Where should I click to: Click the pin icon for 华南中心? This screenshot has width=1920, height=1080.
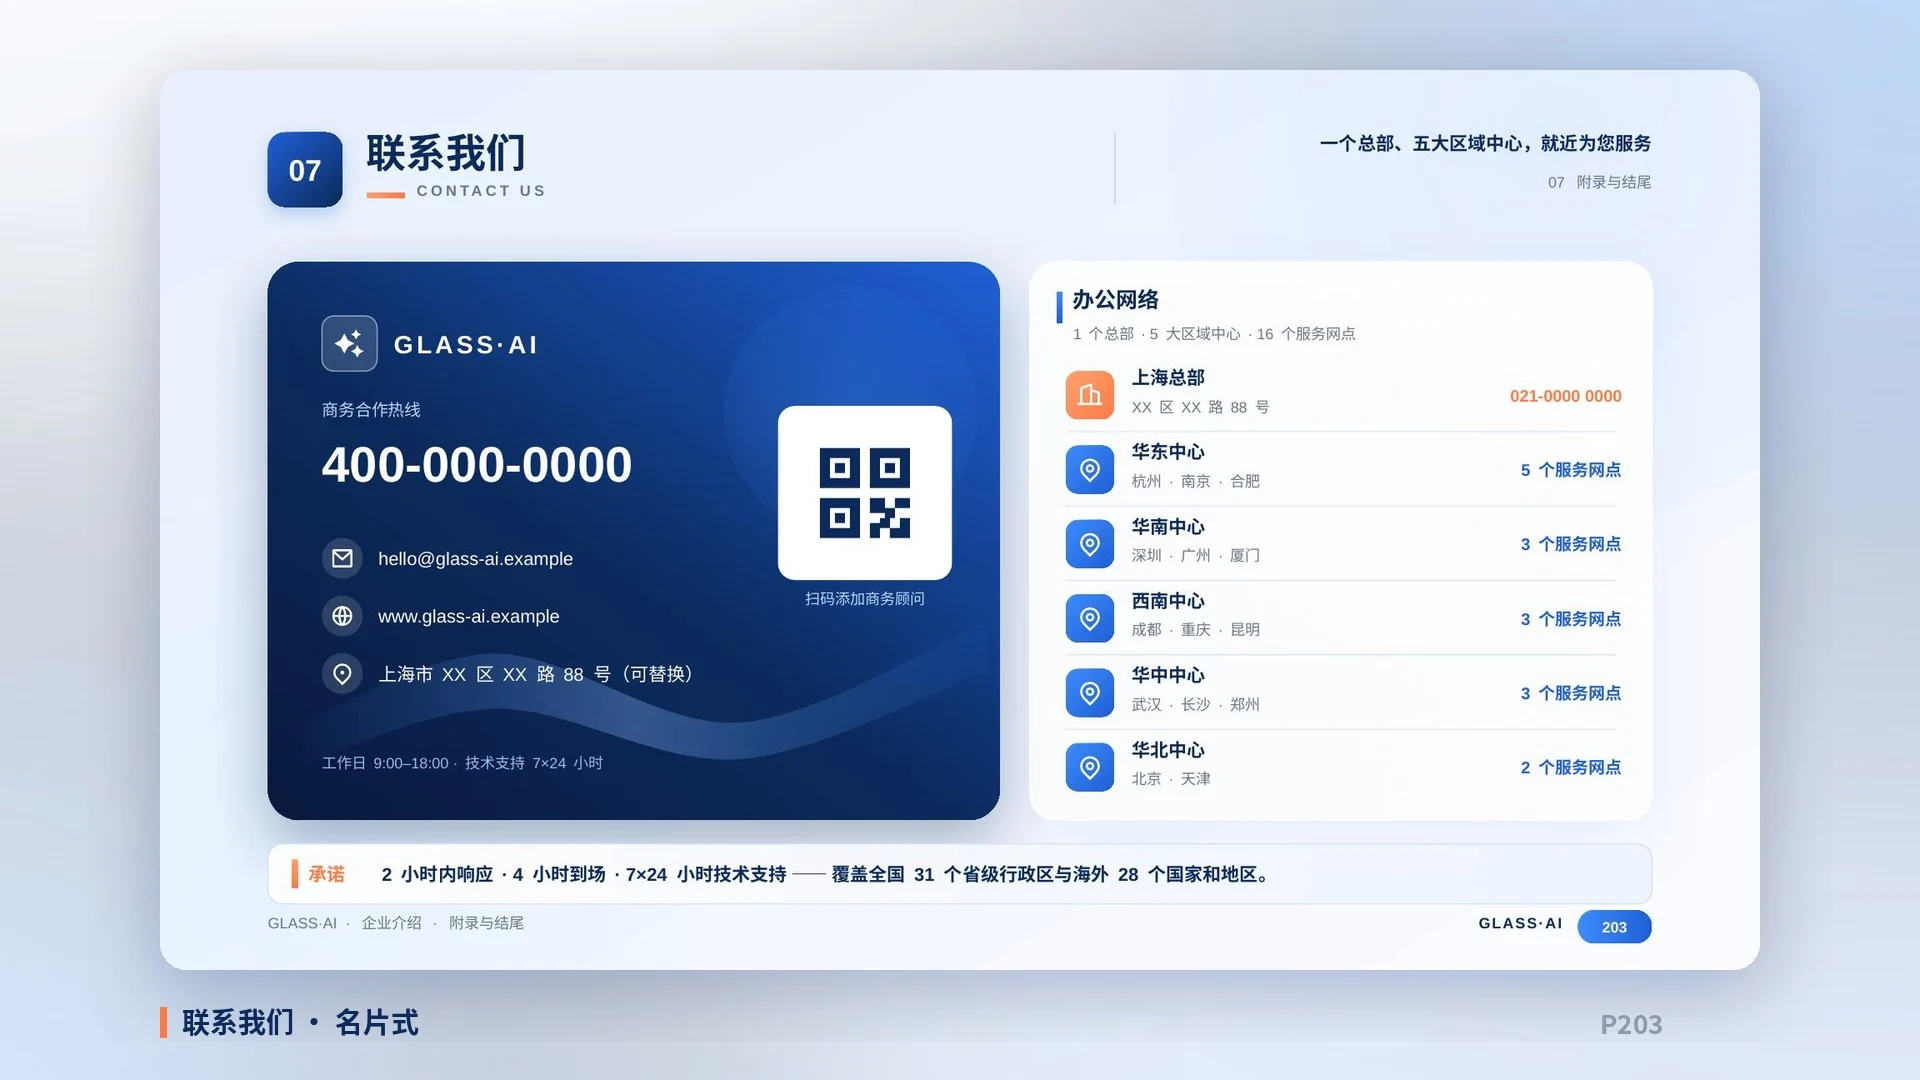[x=1090, y=544]
